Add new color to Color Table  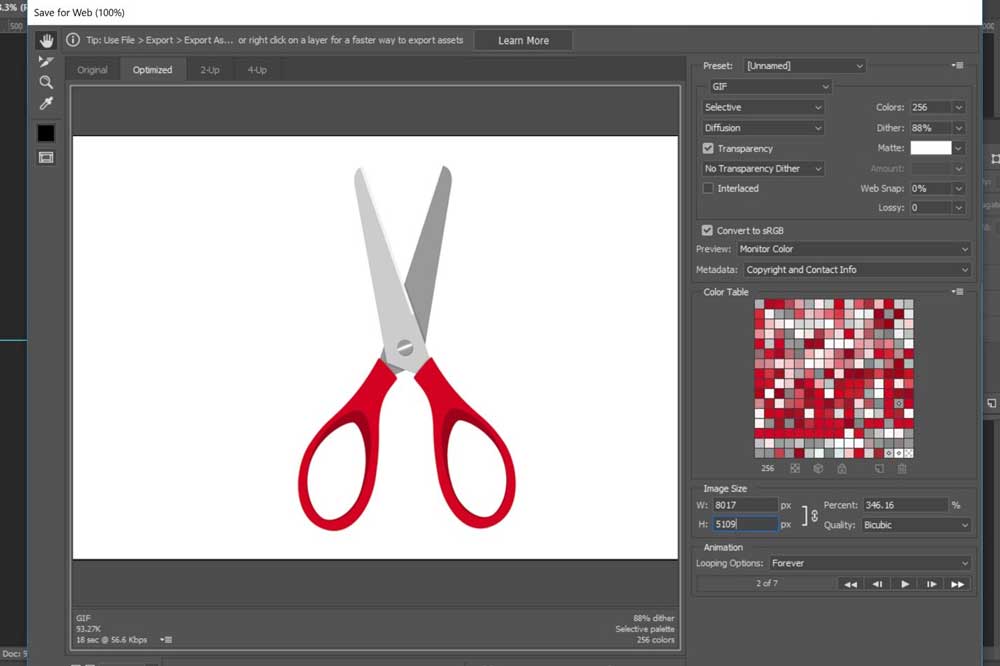pos(879,468)
